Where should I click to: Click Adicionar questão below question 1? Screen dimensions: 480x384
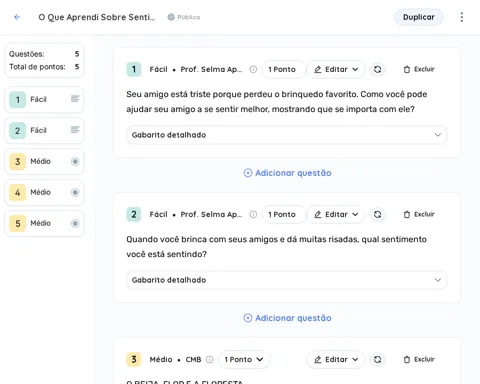click(287, 173)
